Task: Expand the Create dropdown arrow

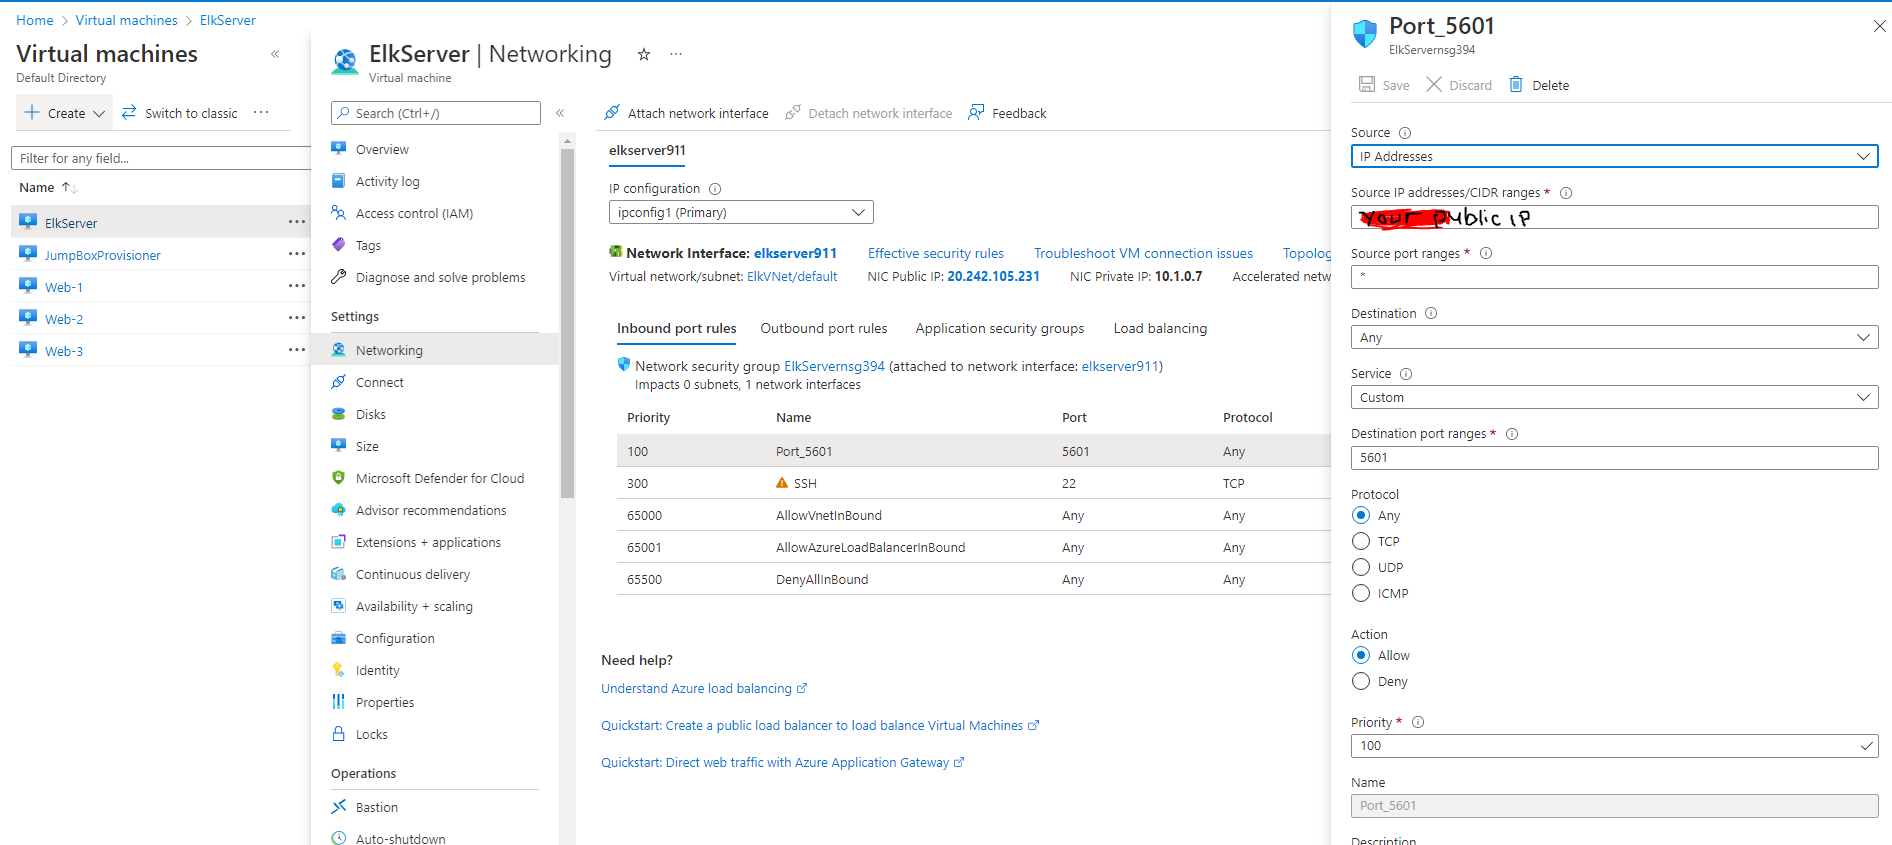Action: pyautogui.click(x=99, y=113)
